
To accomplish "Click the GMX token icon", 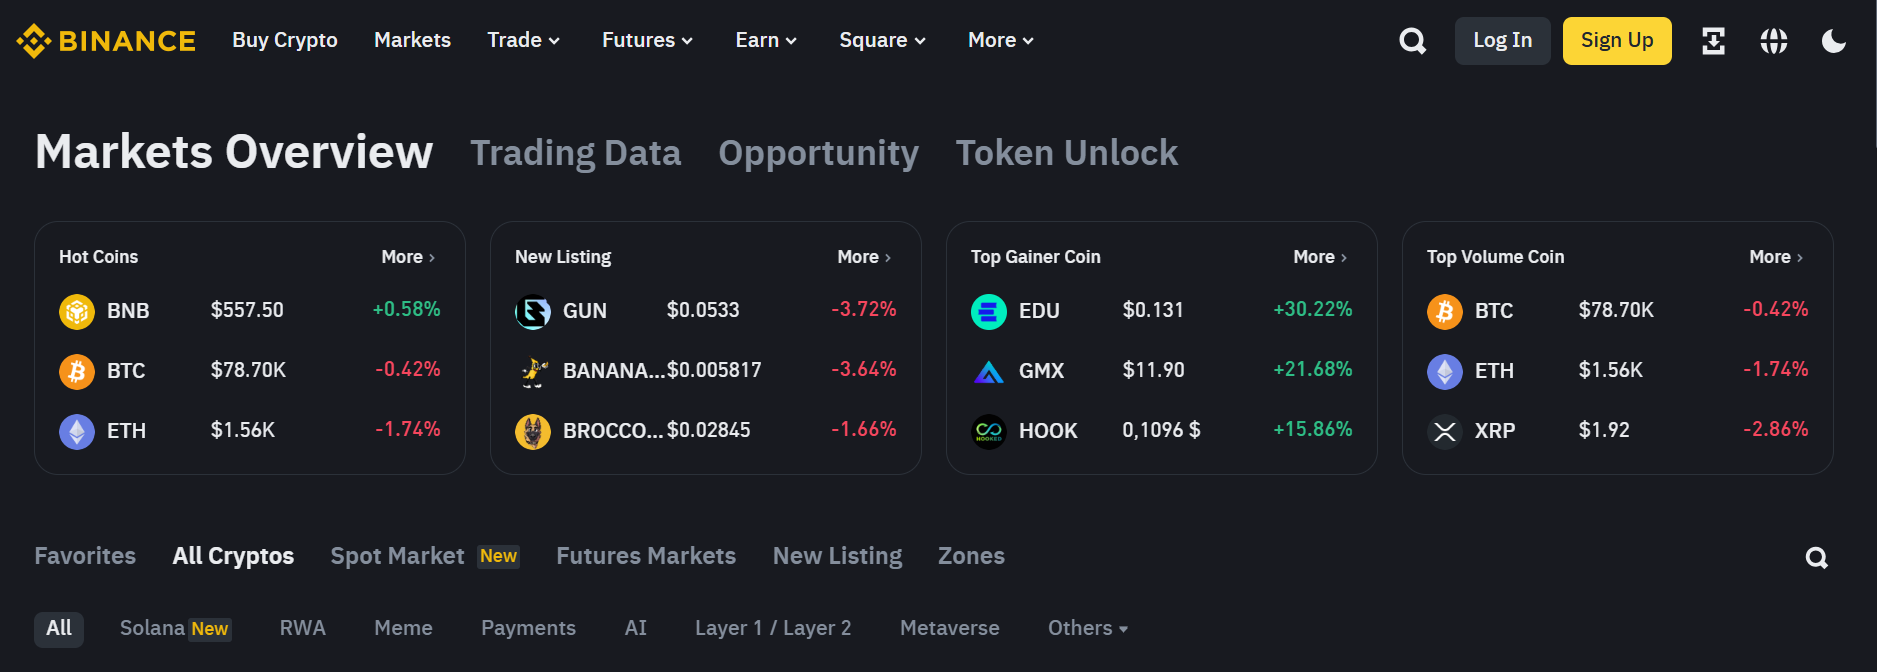I will pos(989,372).
